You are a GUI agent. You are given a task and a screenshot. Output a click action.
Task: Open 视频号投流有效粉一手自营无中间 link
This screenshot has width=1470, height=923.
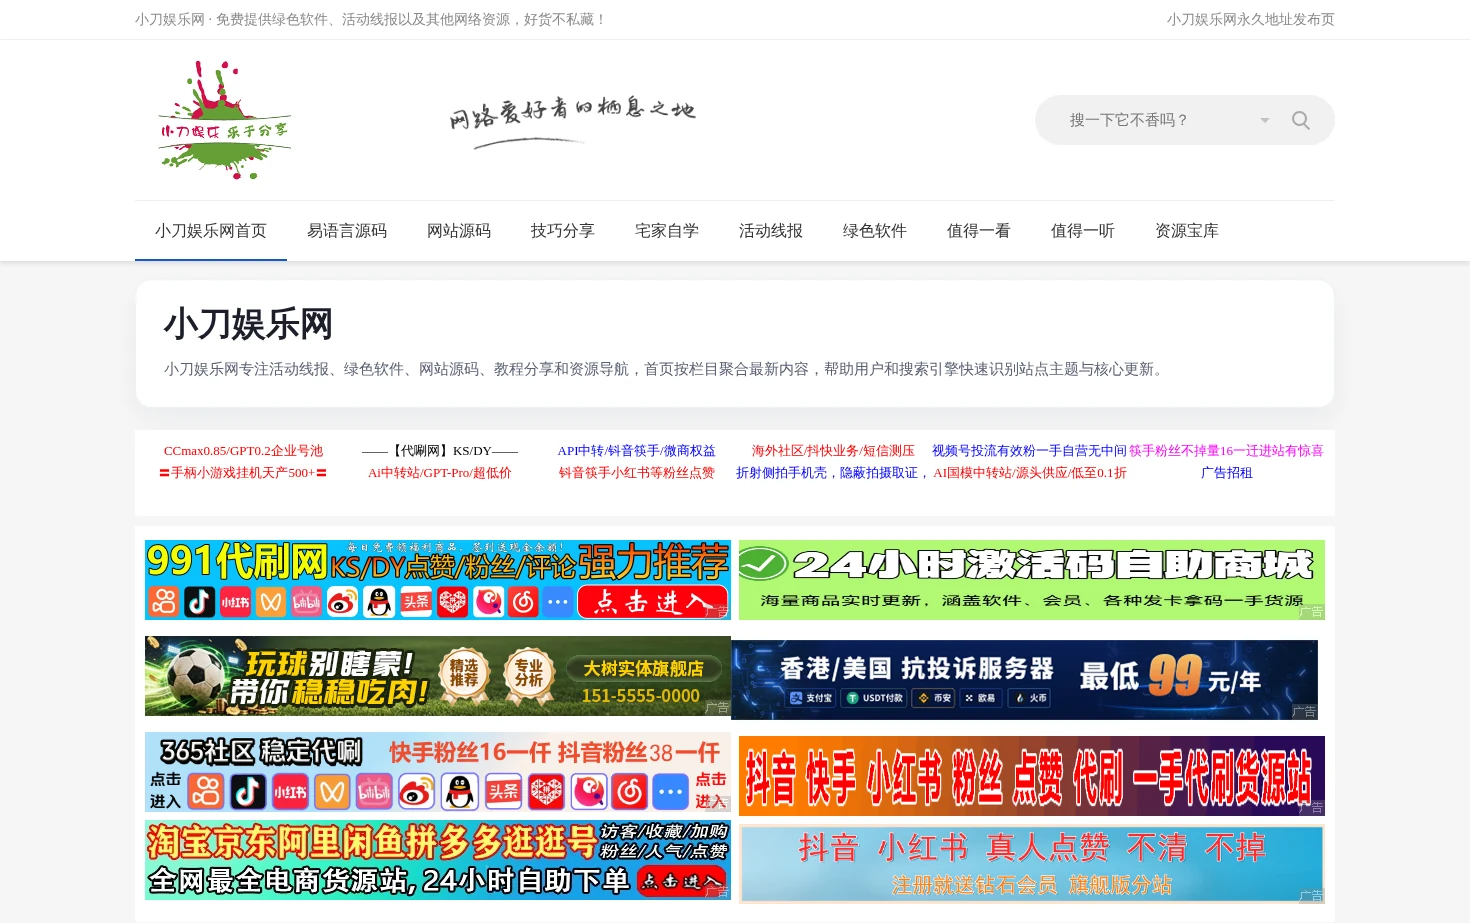1029,451
